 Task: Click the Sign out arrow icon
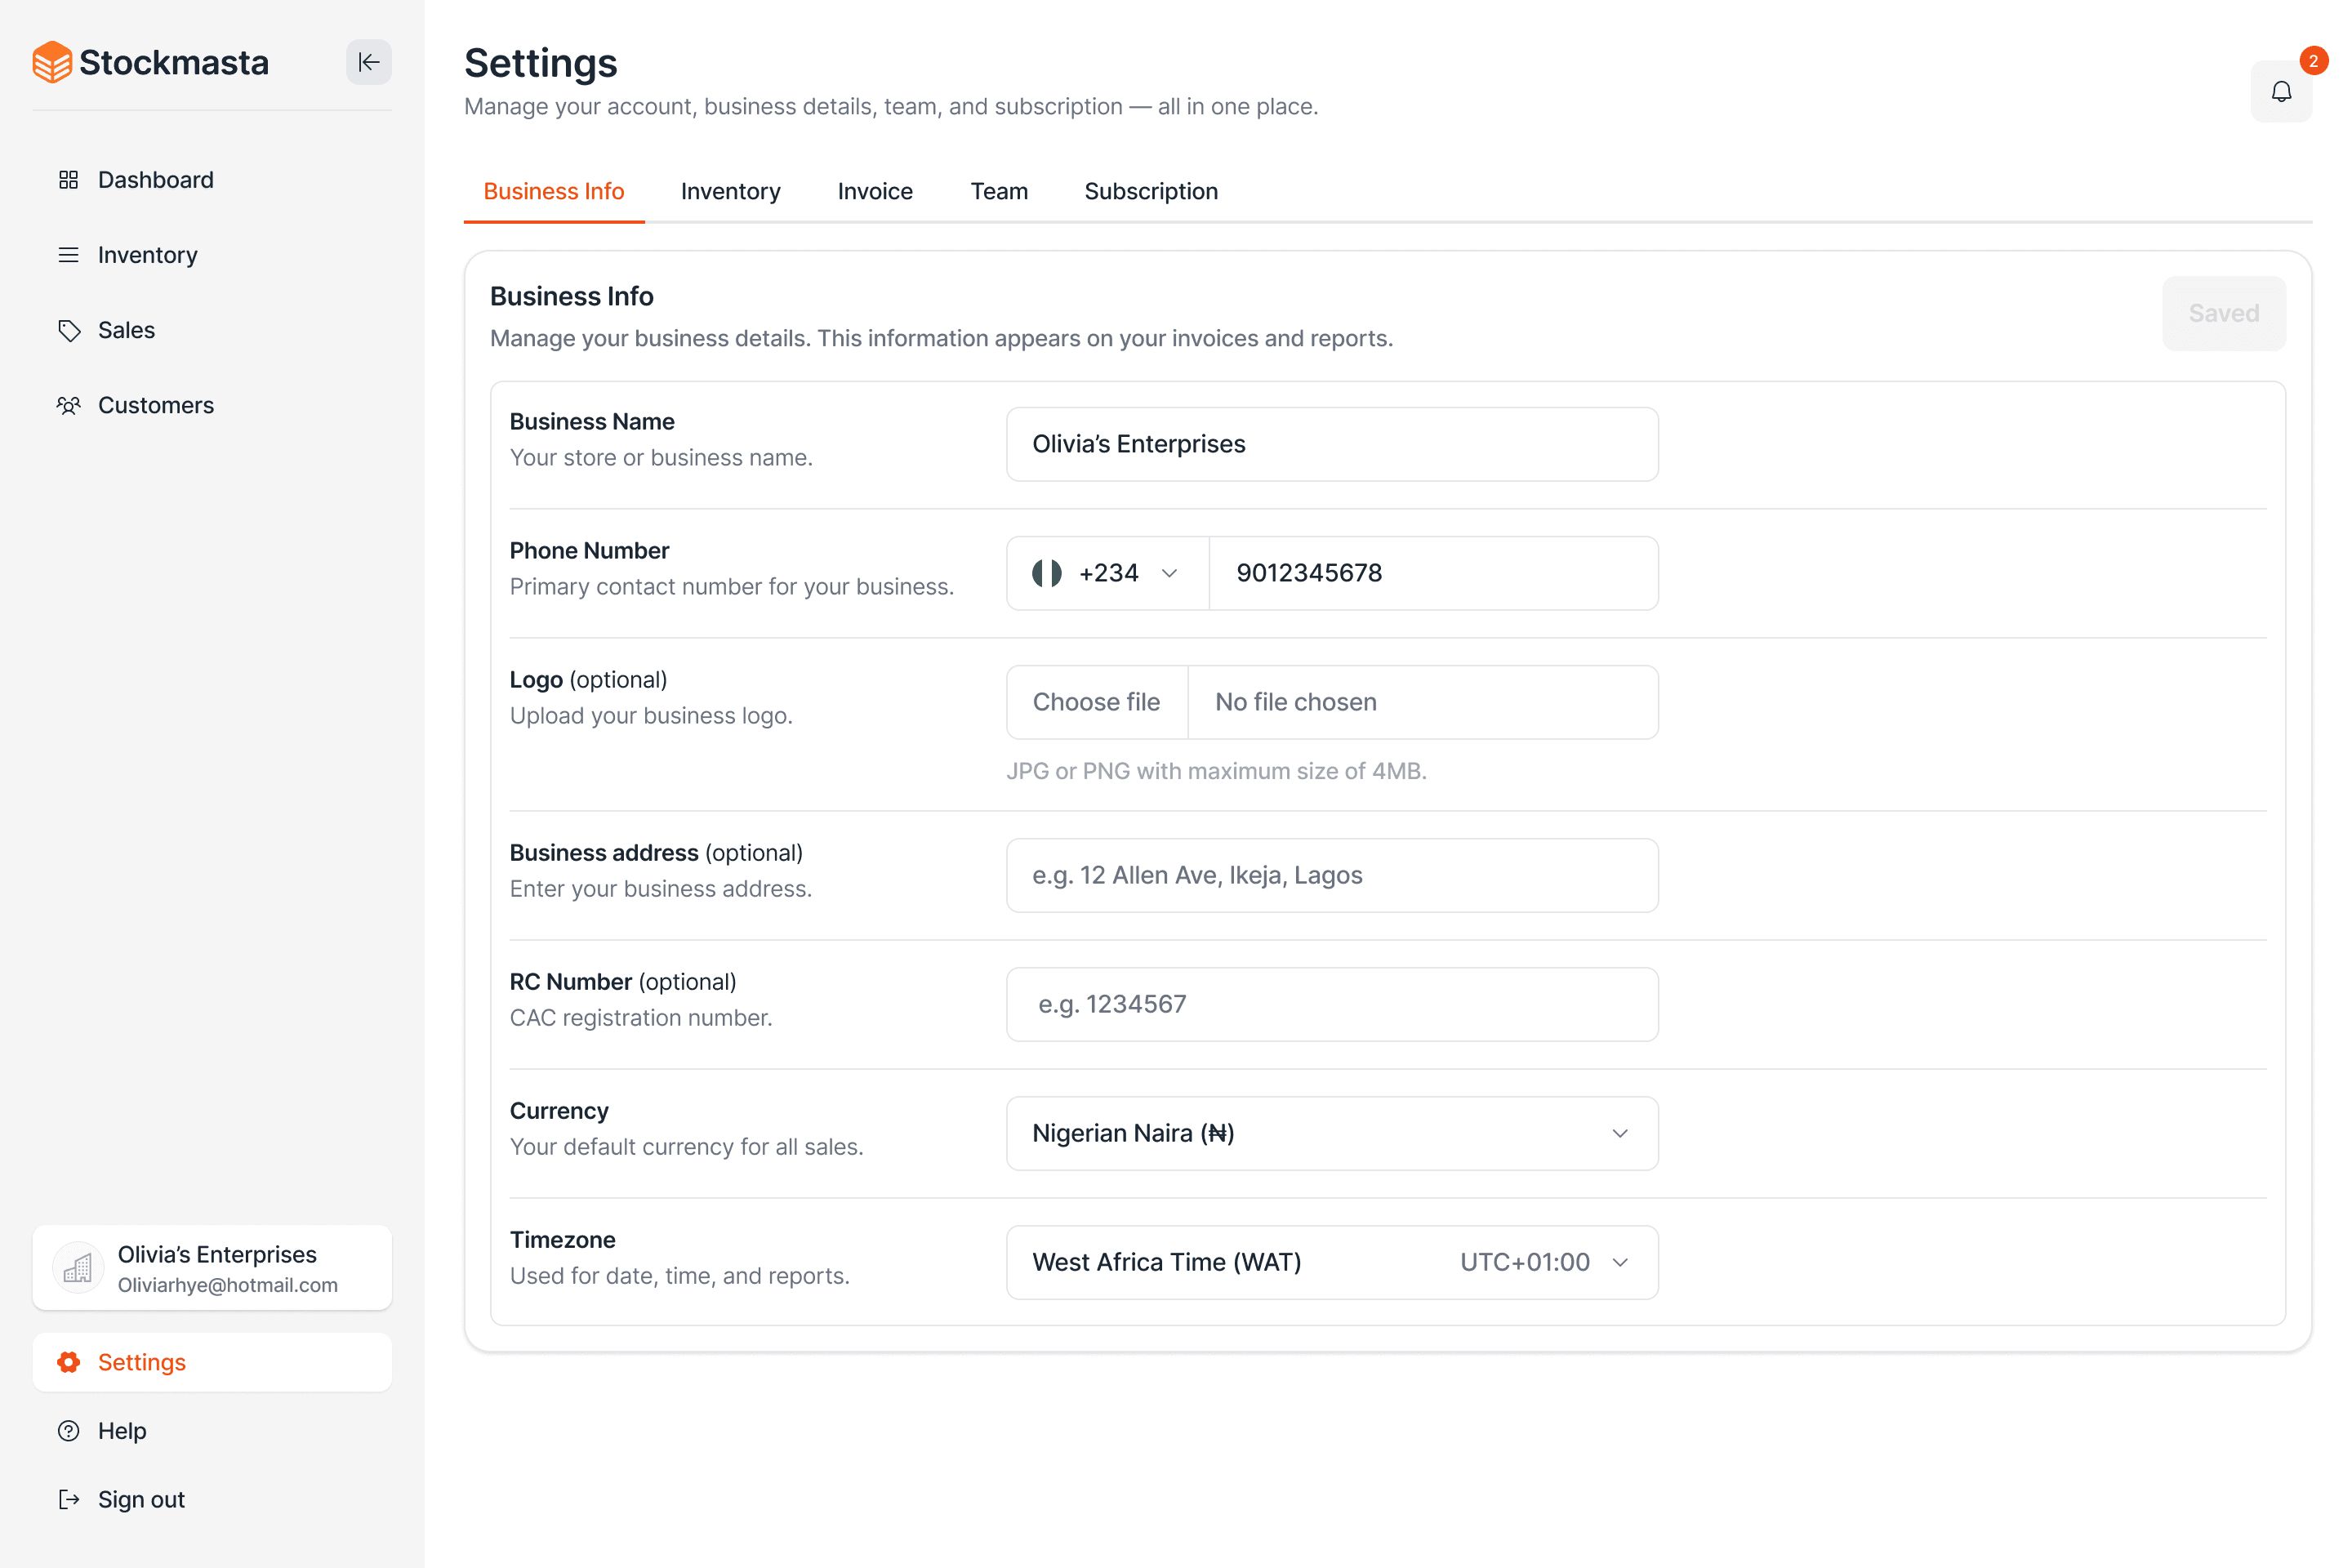click(68, 1499)
